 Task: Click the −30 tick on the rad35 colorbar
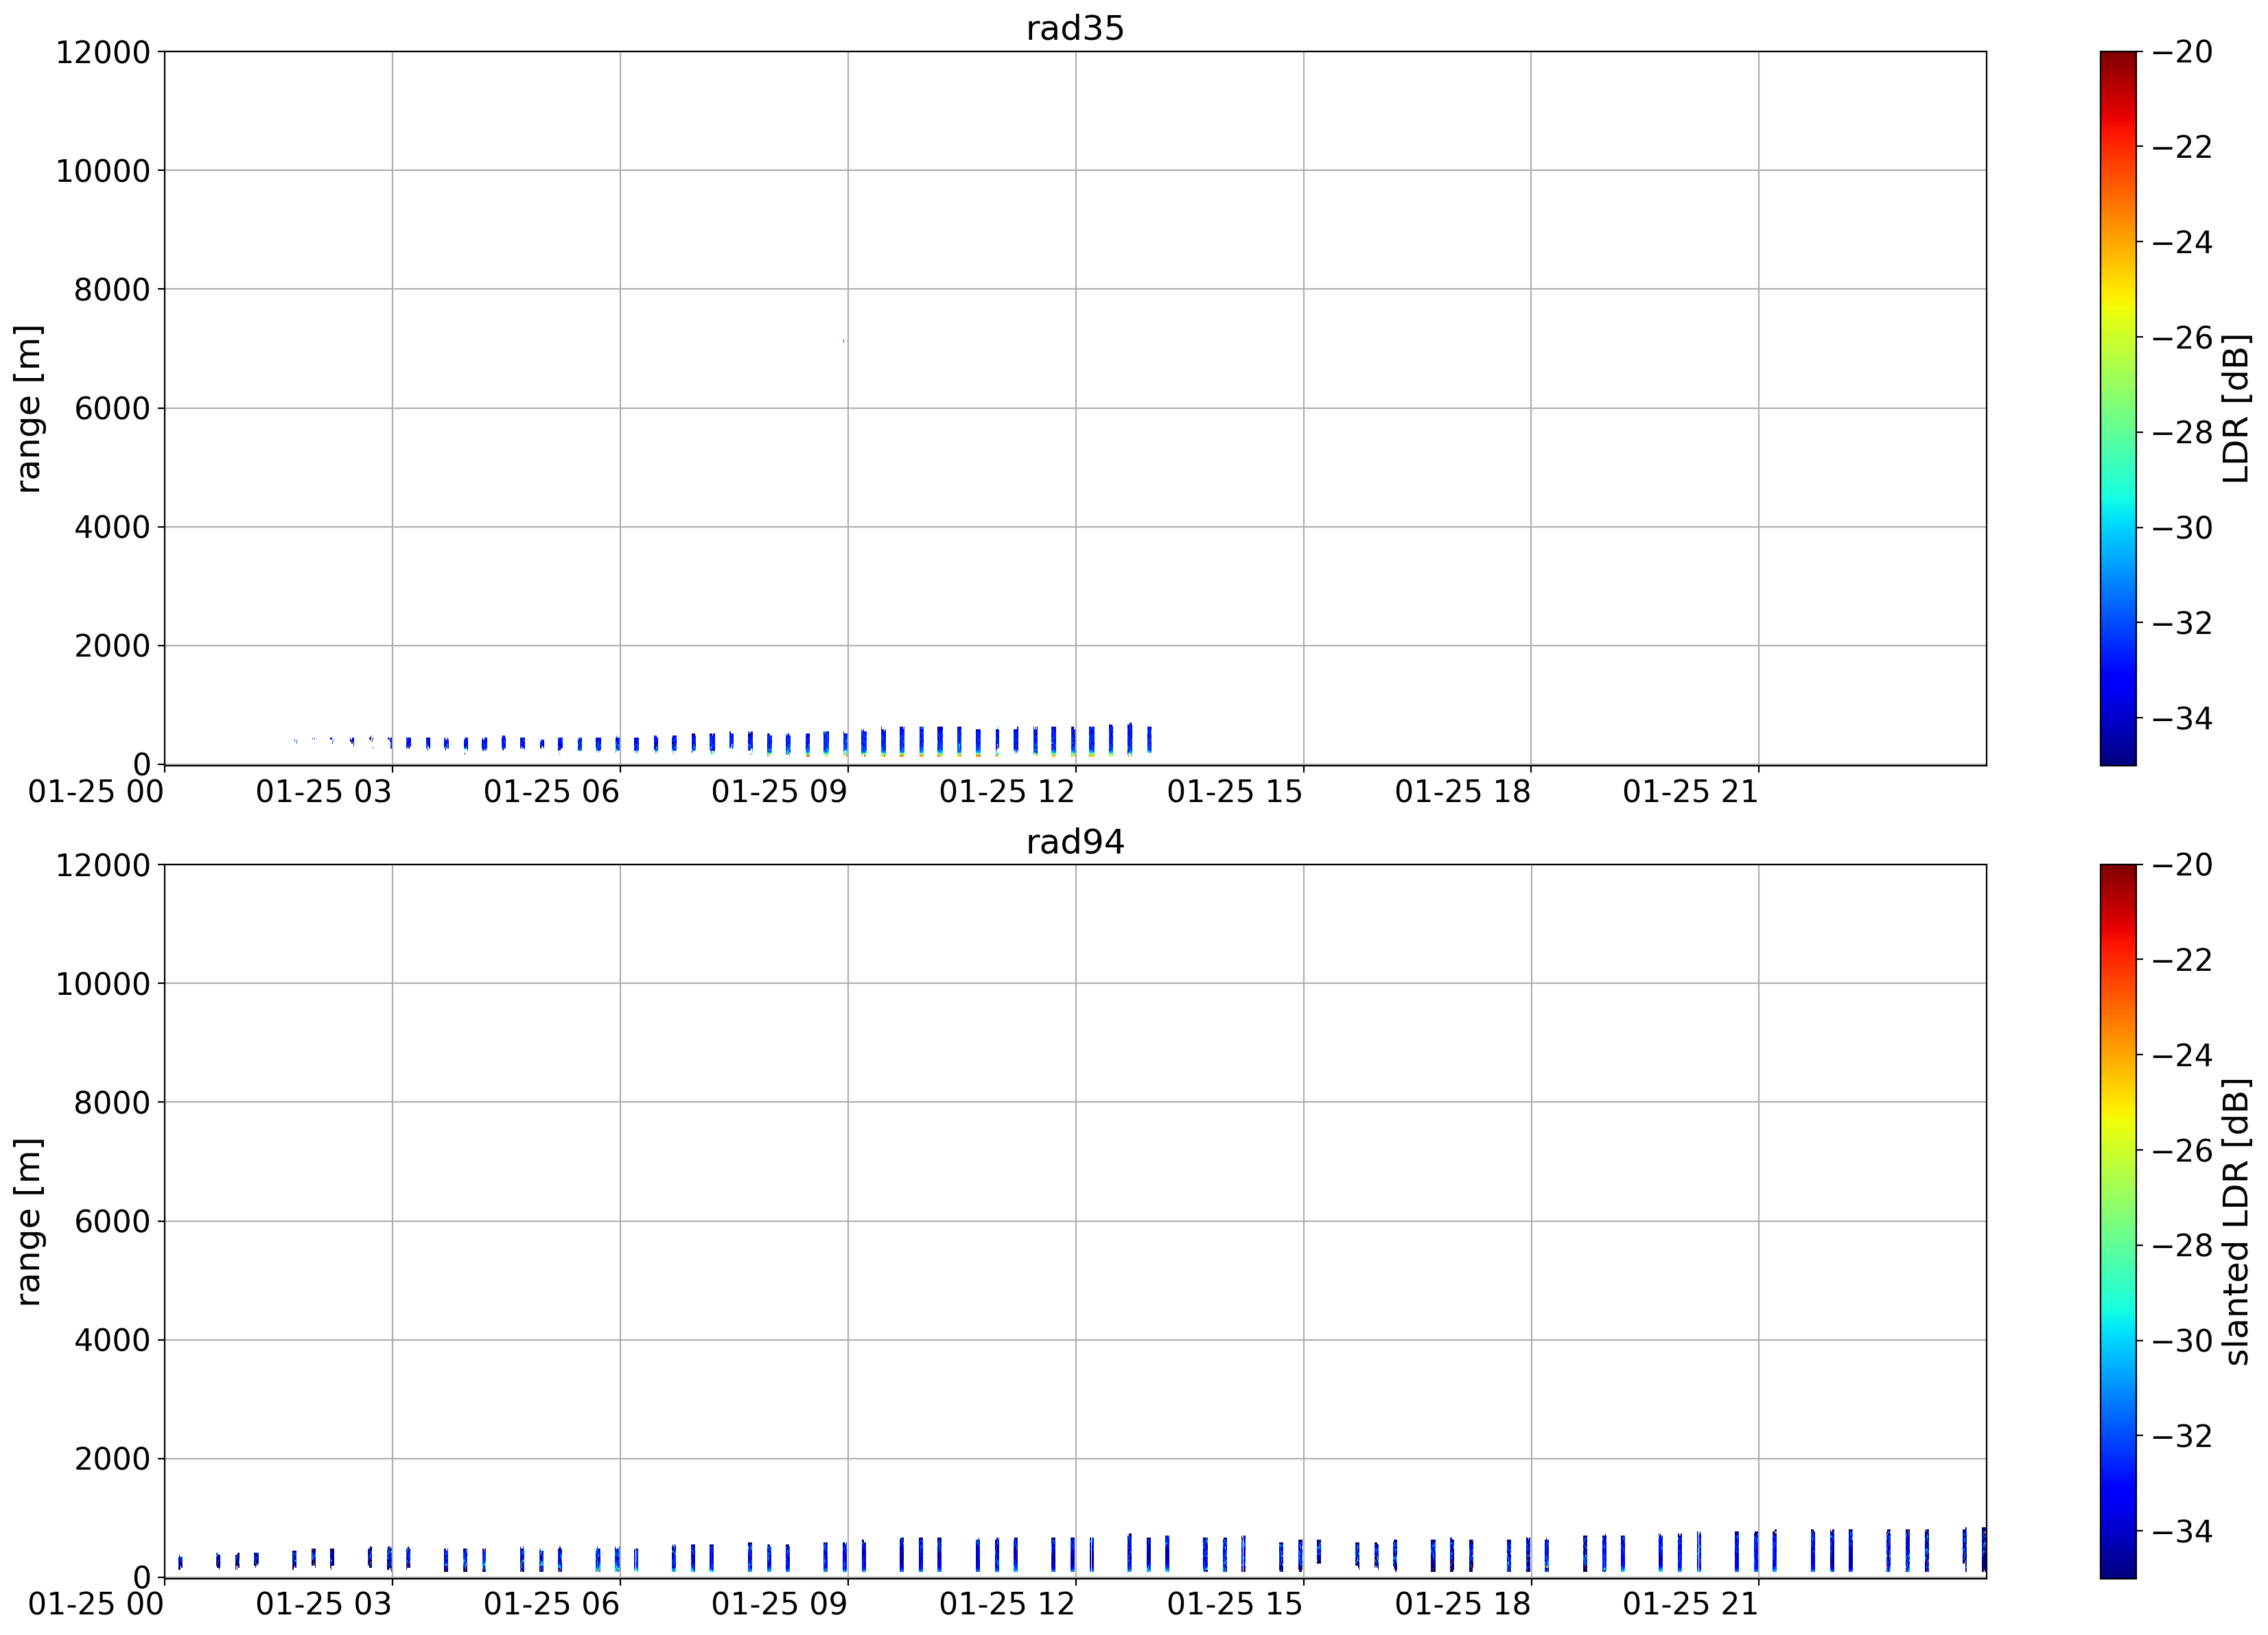point(2182,528)
